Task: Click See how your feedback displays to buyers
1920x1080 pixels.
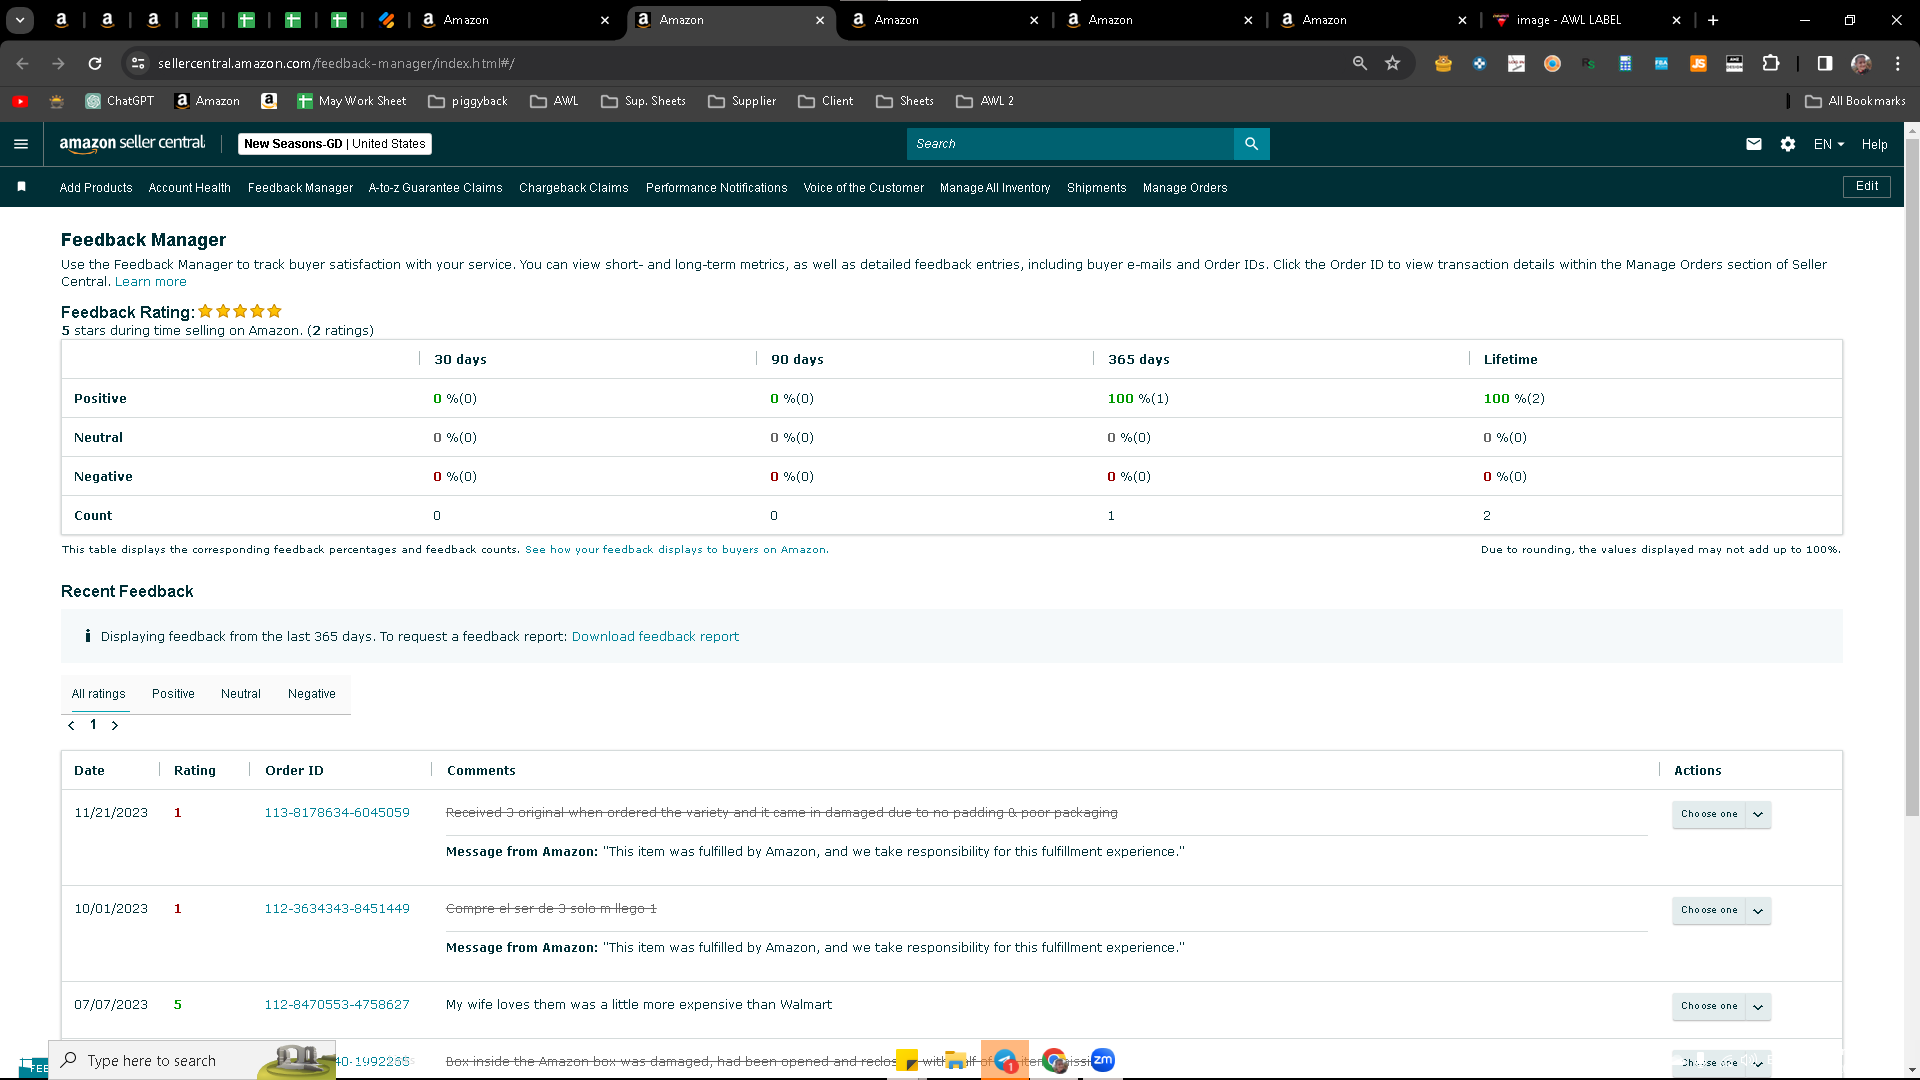Action: click(x=677, y=549)
